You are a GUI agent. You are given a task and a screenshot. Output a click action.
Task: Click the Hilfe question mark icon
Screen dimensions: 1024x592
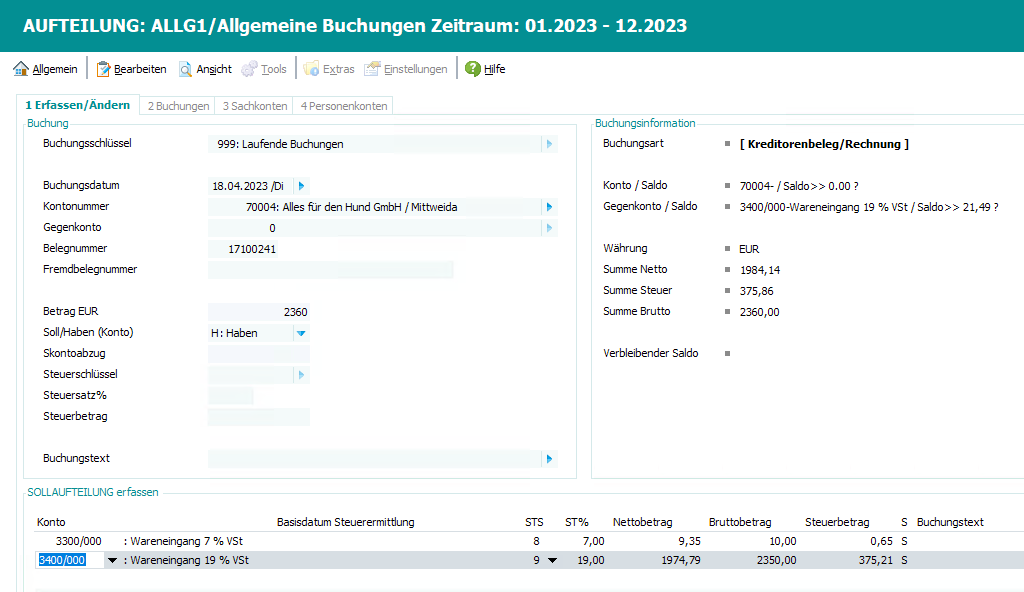click(473, 69)
